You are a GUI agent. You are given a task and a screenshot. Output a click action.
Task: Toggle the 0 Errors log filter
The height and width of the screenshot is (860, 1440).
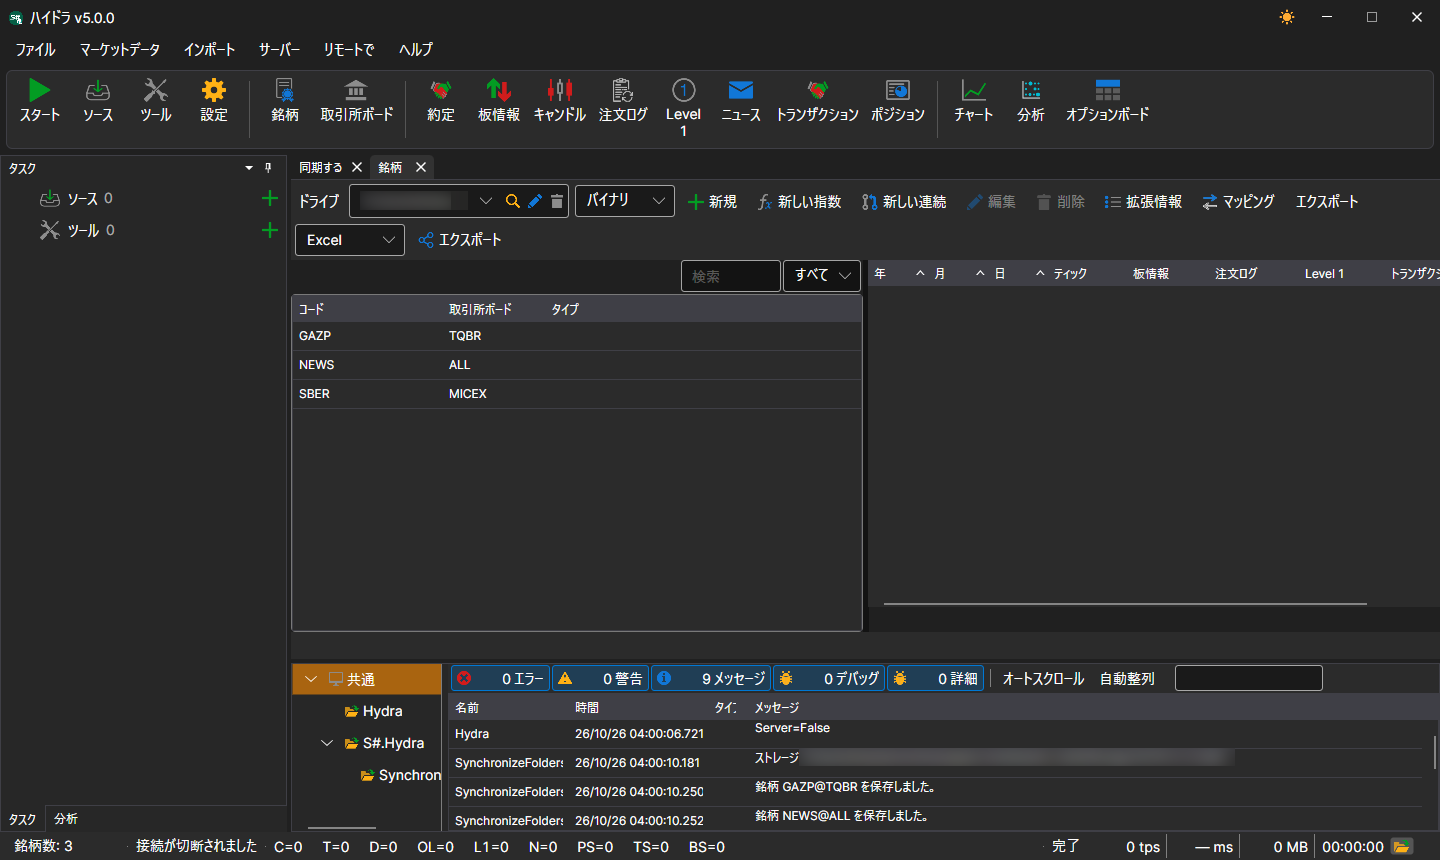500,678
